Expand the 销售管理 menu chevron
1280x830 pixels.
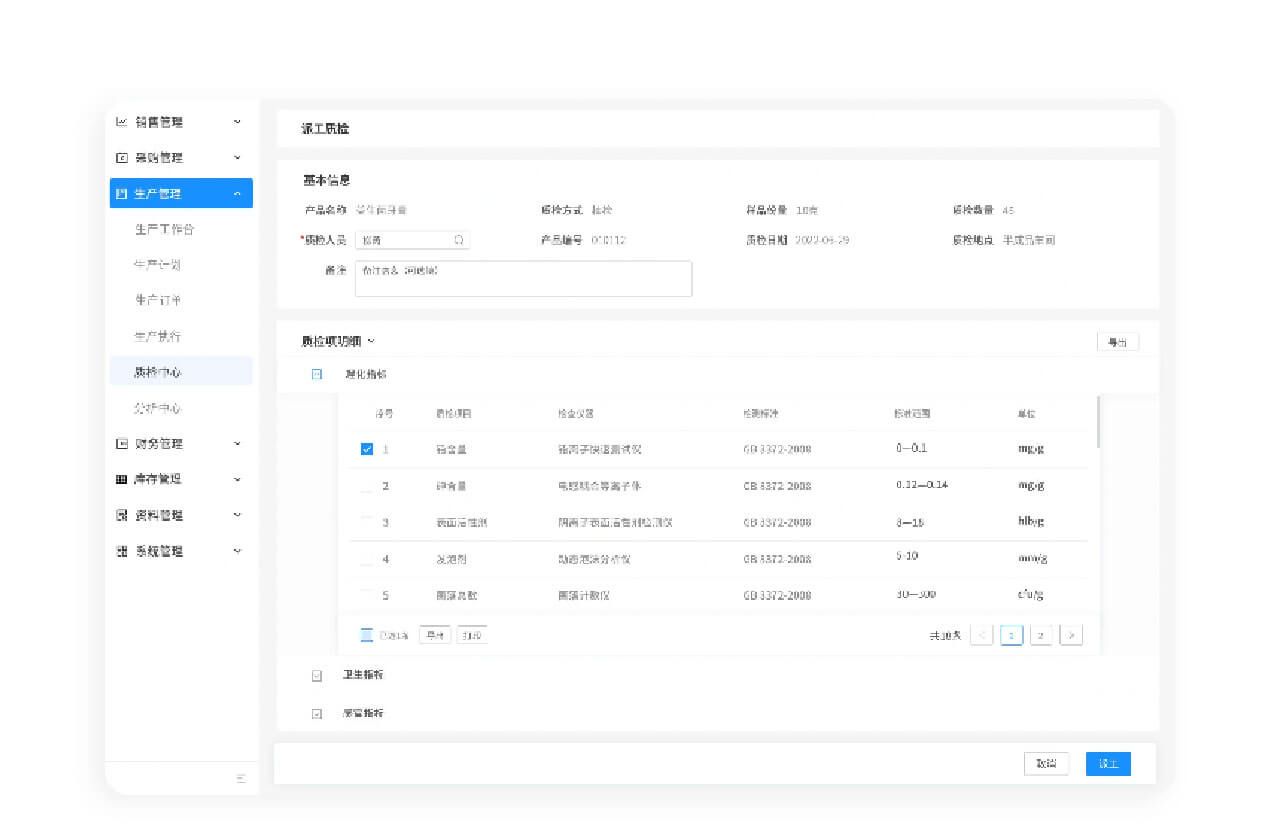[x=237, y=122]
